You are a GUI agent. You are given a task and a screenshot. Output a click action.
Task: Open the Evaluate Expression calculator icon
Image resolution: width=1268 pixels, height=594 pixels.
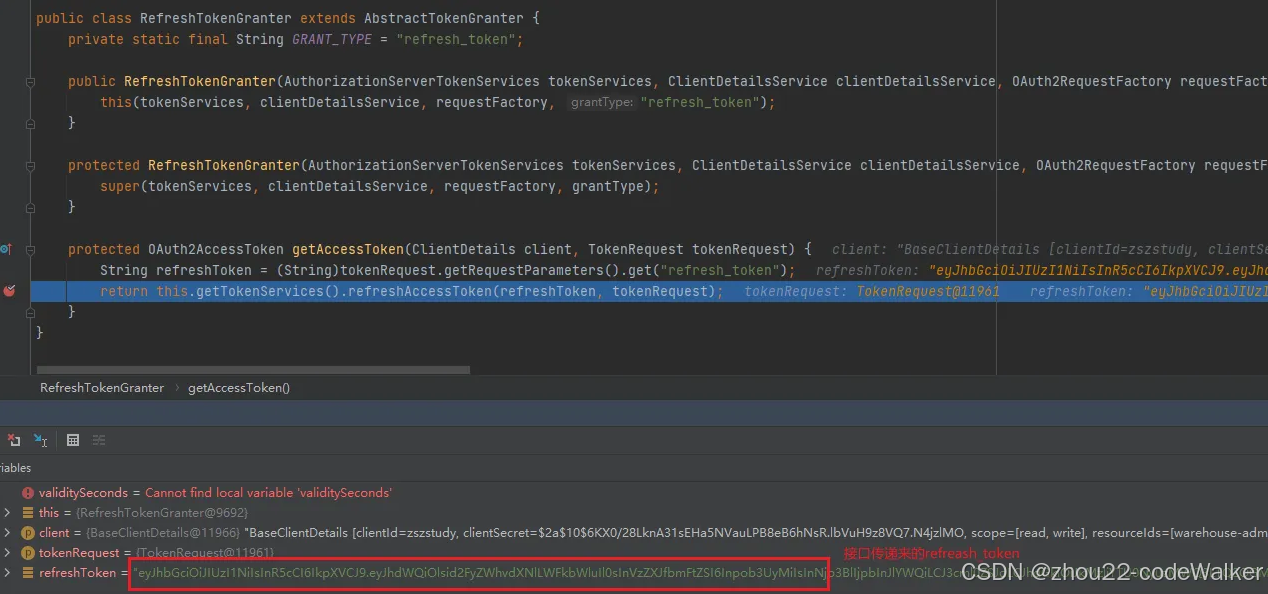[73, 440]
